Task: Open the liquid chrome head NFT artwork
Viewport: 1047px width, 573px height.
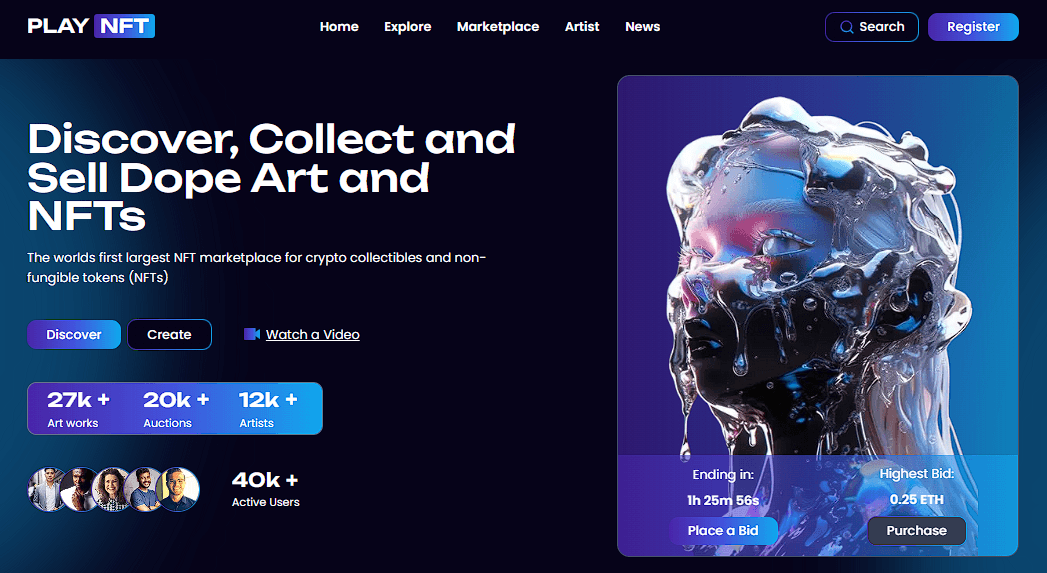Action: tap(818, 267)
